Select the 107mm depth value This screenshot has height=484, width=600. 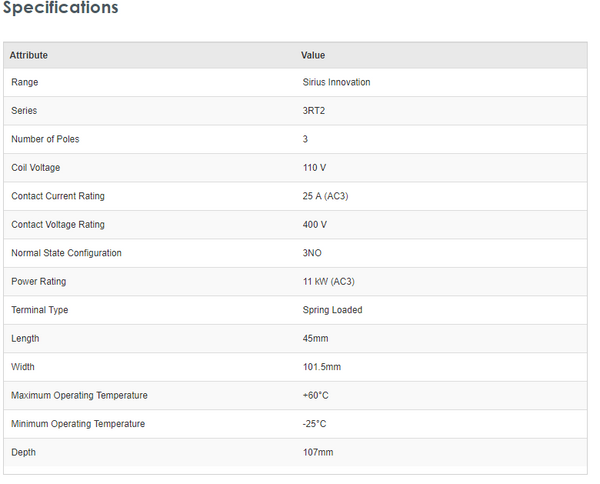[x=318, y=453]
